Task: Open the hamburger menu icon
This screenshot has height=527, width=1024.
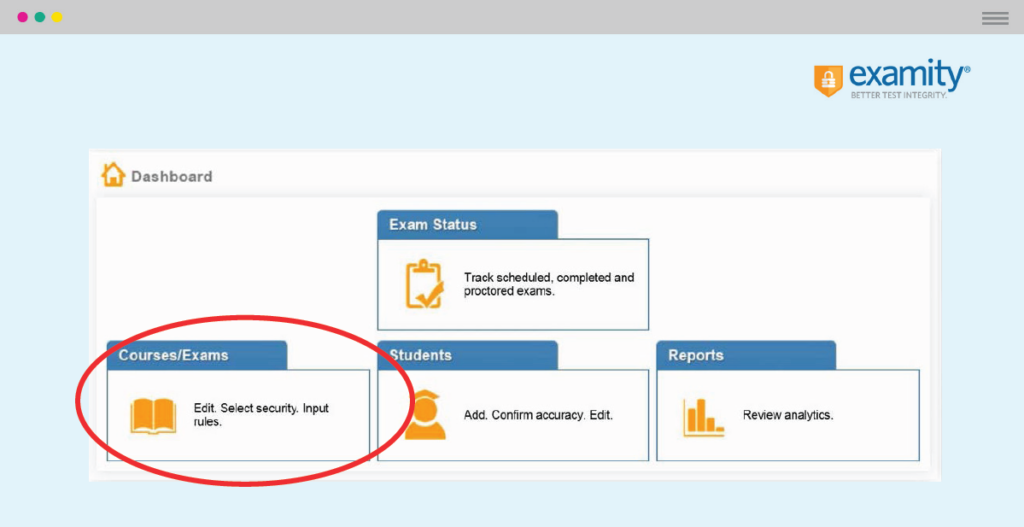Action: (x=995, y=18)
